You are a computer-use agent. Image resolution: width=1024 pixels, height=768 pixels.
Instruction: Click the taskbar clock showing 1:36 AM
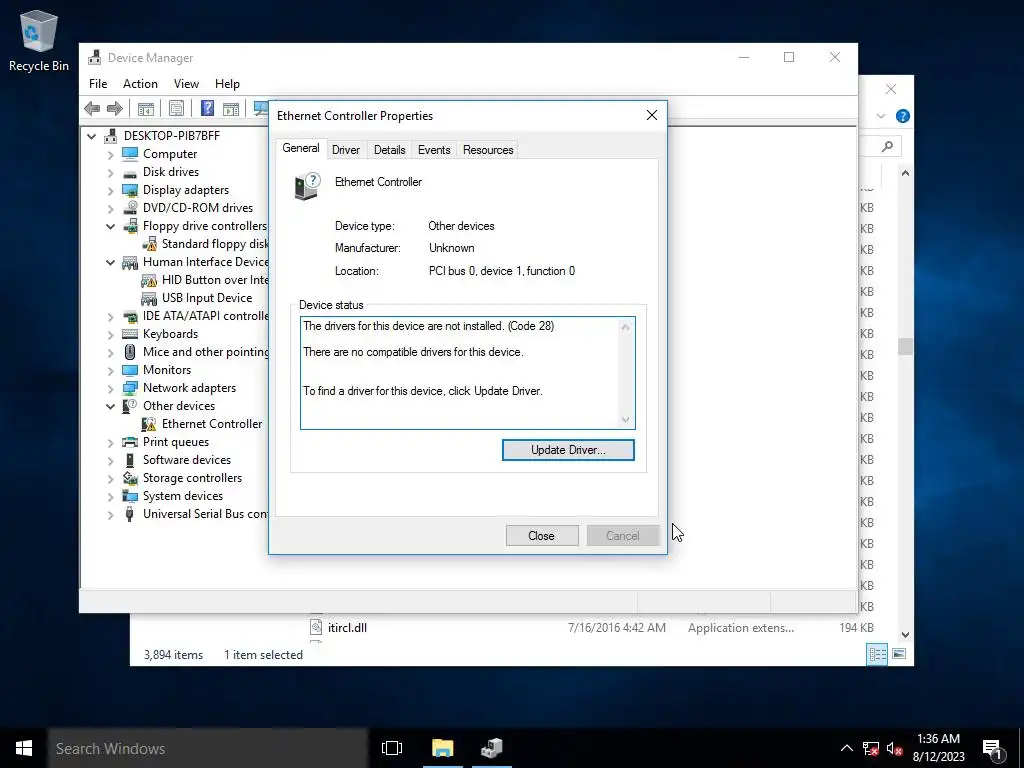938,748
